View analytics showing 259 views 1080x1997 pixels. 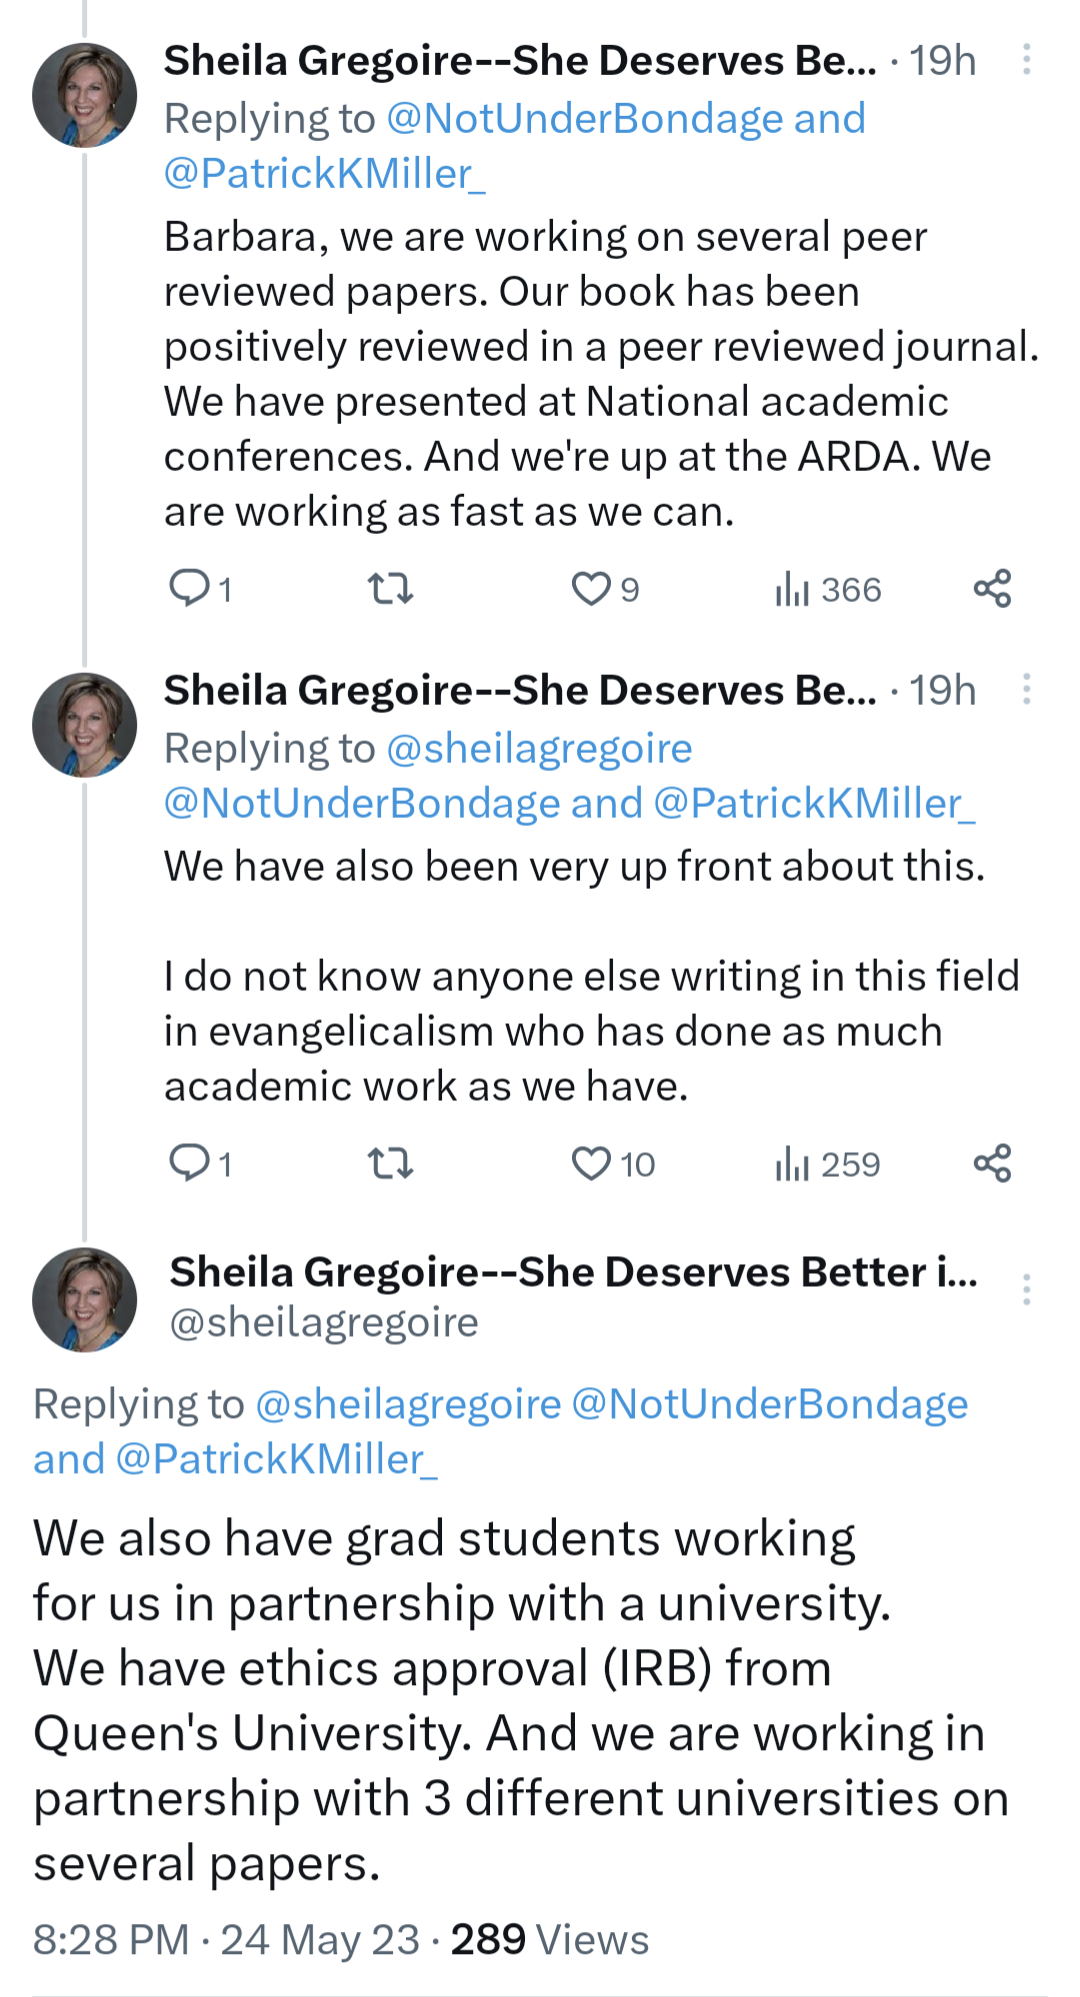click(x=828, y=1164)
